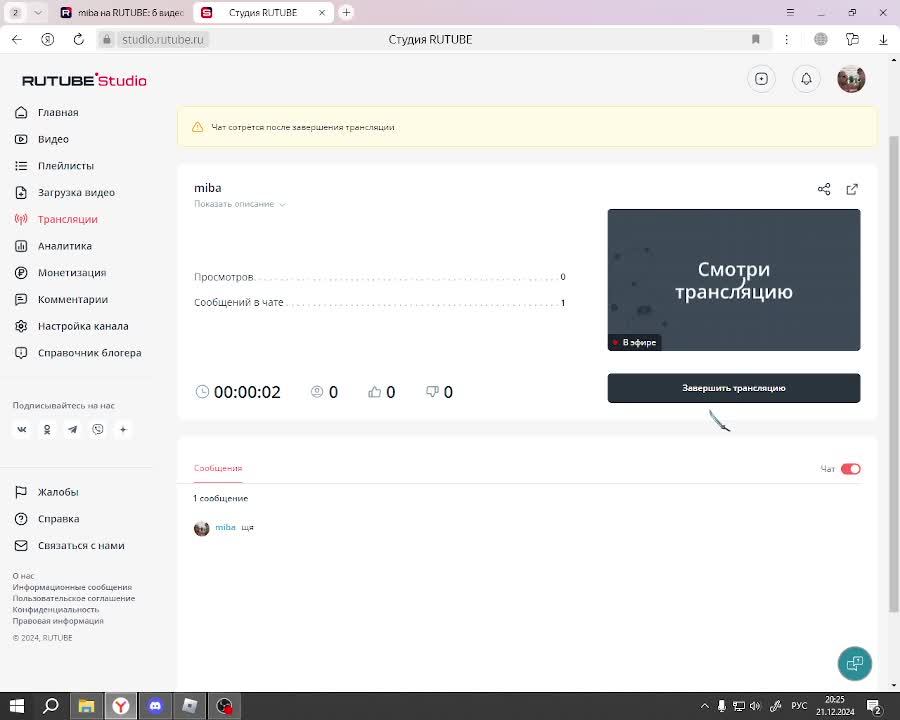Click the add video plus icon in header
900x720 pixels.
point(761,79)
